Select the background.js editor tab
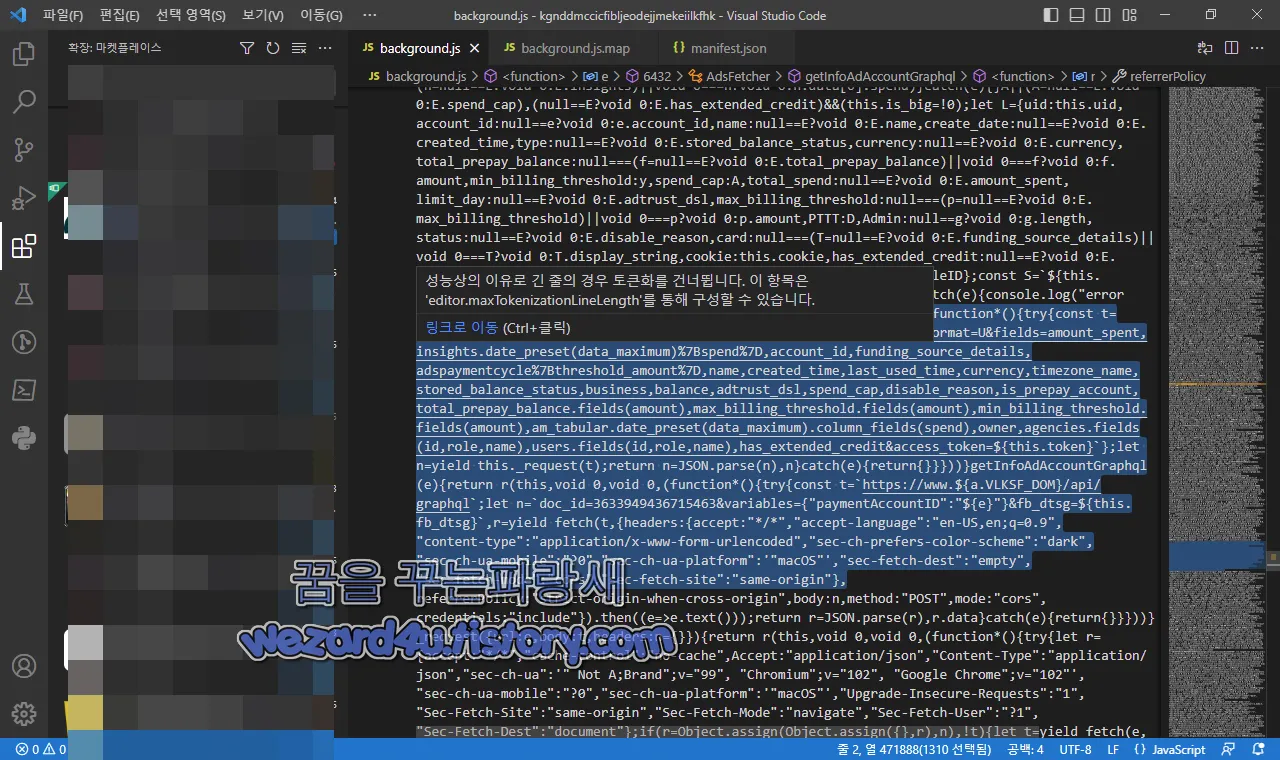This screenshot has height=760, width=1280. coord(419,48)
